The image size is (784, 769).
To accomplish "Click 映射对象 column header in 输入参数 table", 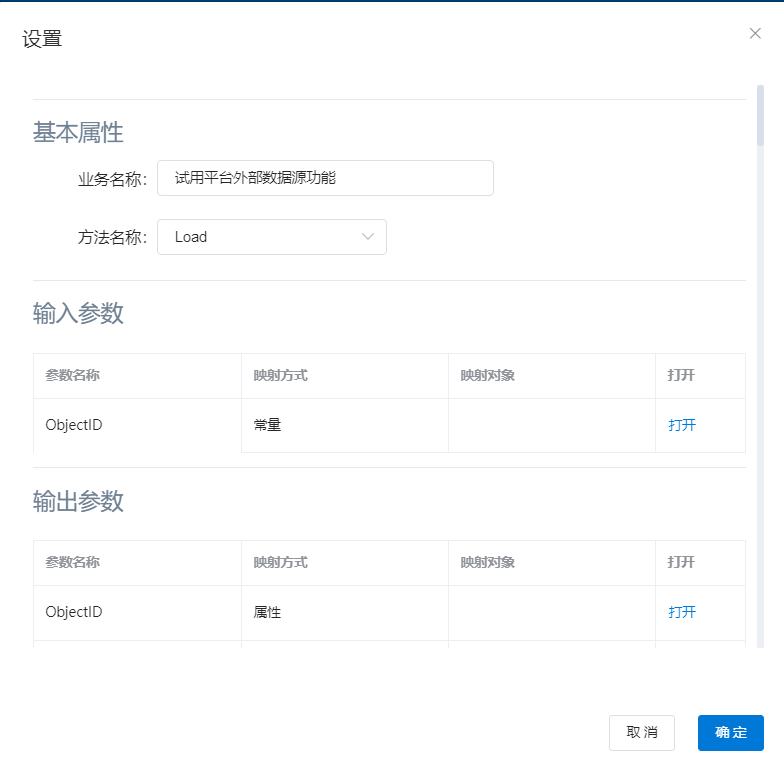I will point(487,375).
